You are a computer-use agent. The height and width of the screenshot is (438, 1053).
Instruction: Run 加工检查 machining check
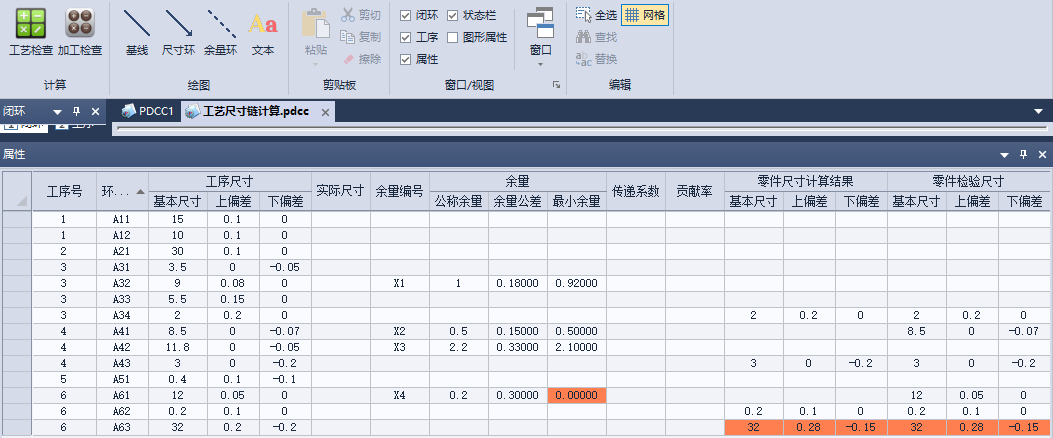click(x=80, y=32)
